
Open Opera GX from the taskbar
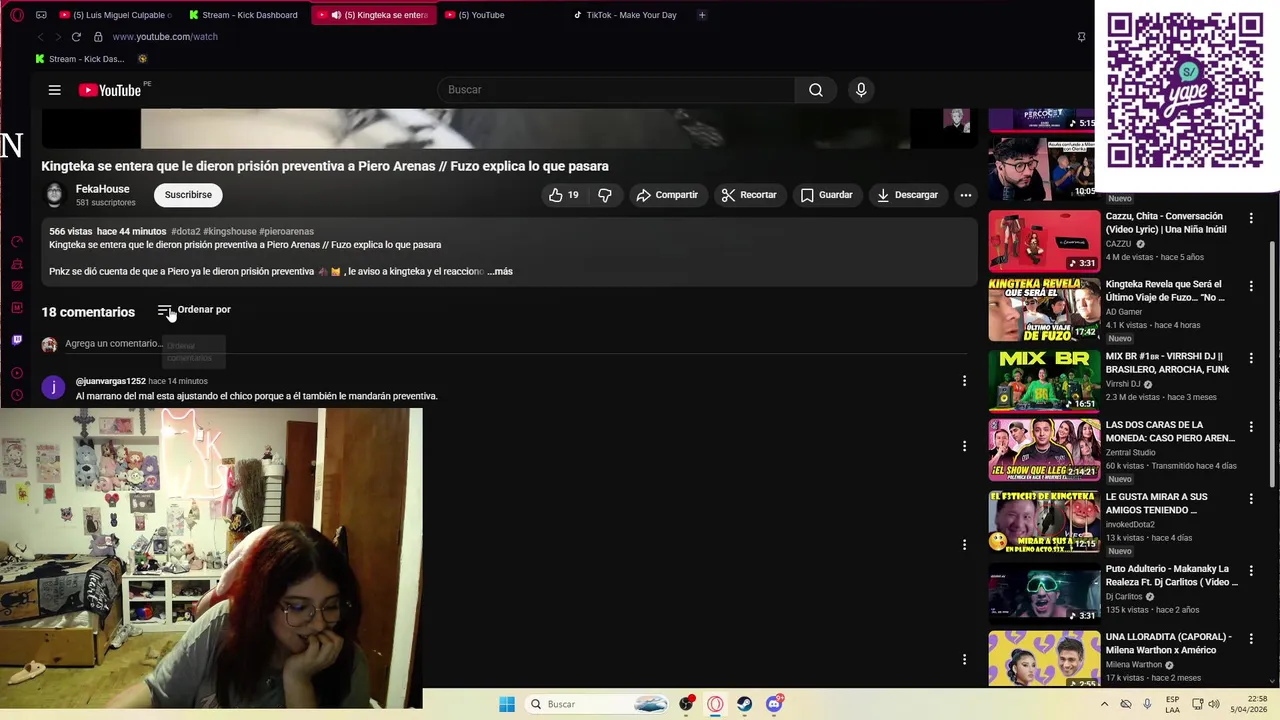tap(715, 704)
